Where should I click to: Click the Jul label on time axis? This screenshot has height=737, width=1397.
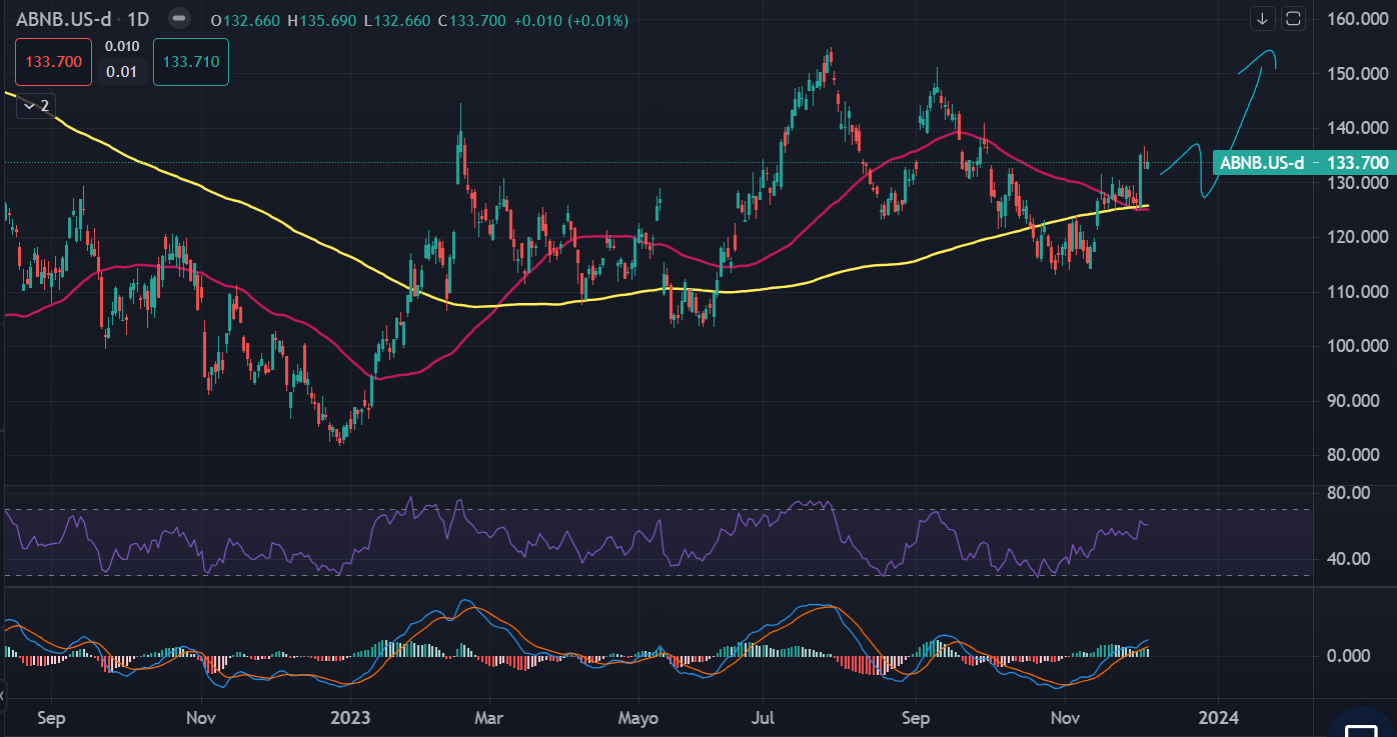[762, 718]
